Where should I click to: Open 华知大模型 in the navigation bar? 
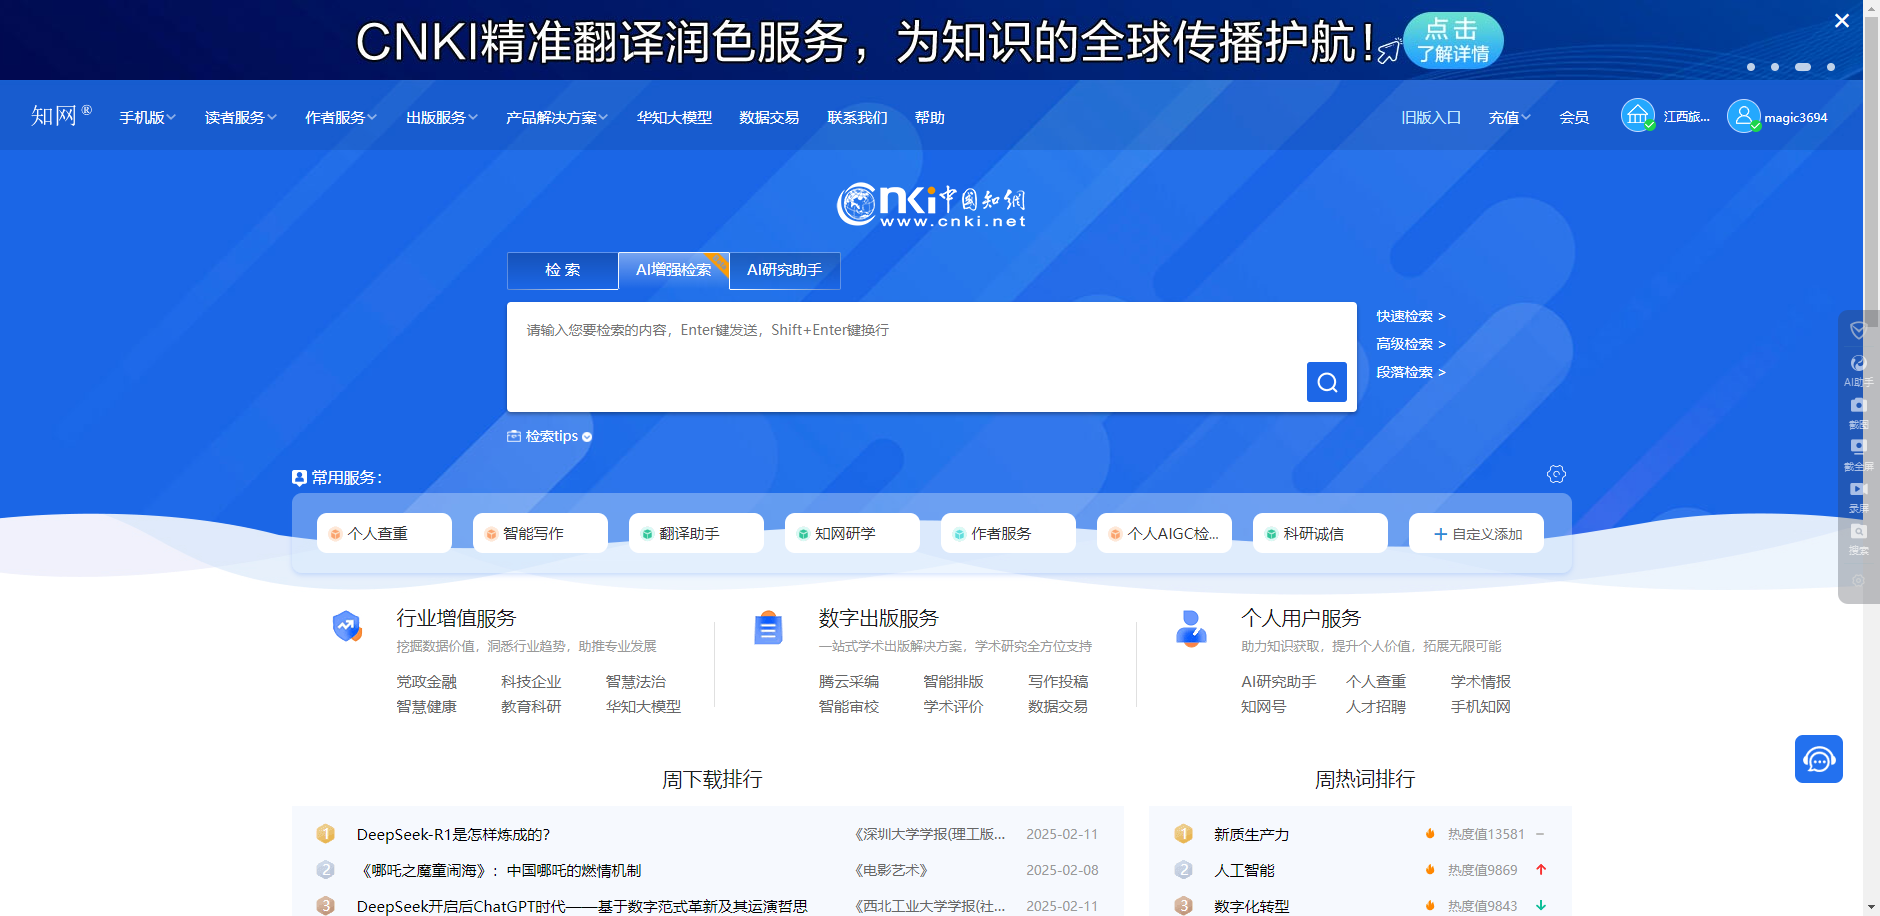click(675, 117)
